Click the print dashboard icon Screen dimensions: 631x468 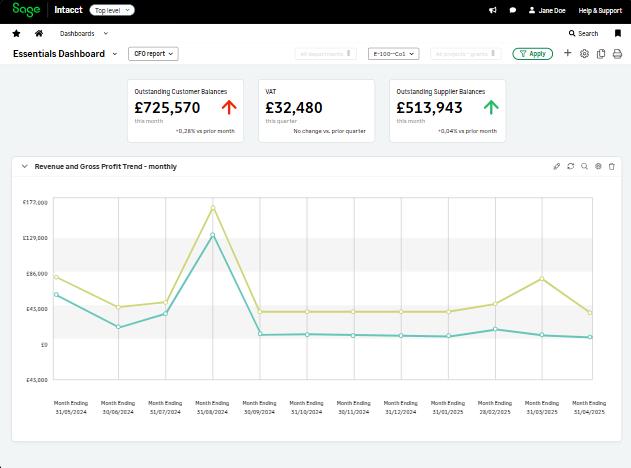click(x=617, y=54)
